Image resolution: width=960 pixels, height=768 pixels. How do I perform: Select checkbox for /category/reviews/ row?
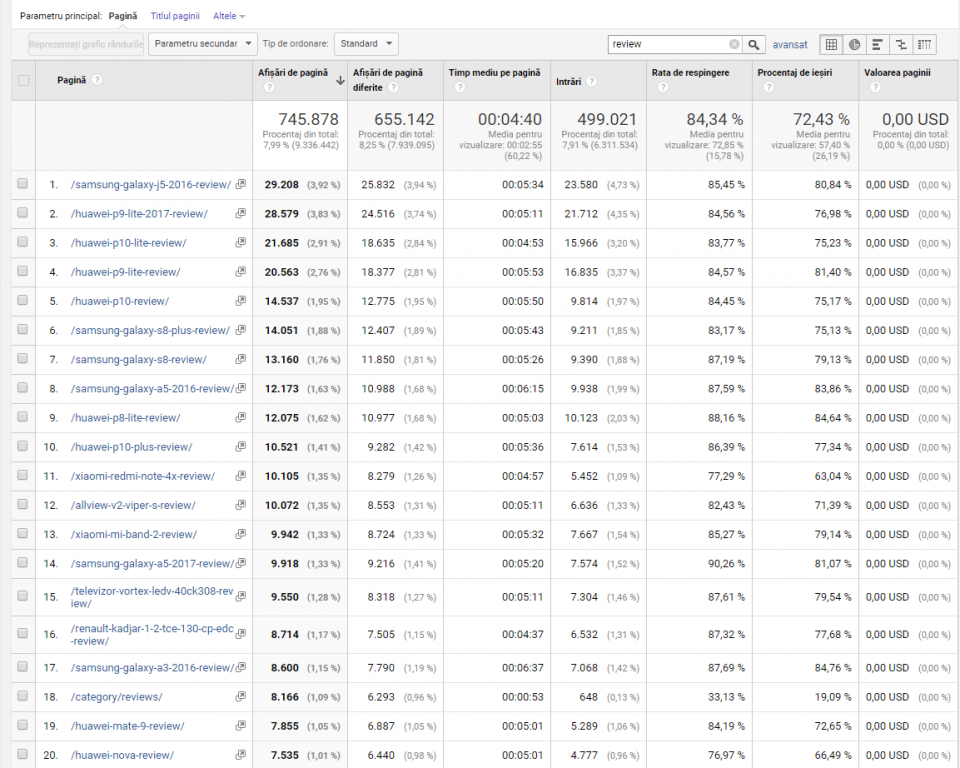pyautogui.click(x=23, y=696)
